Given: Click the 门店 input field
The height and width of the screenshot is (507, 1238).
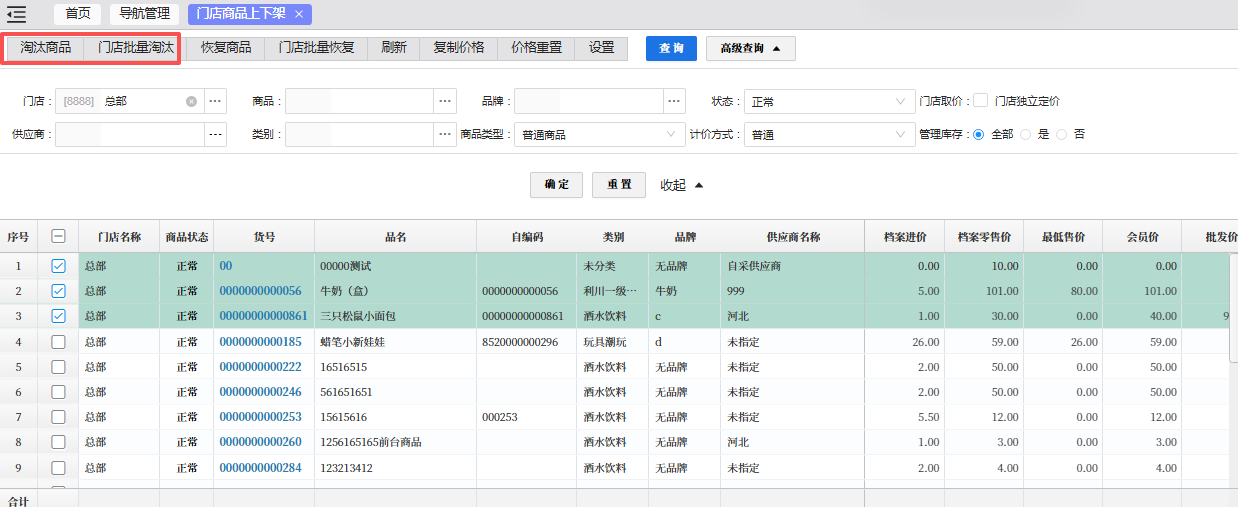Looking at the screenshot, I should tap(130, 101).
